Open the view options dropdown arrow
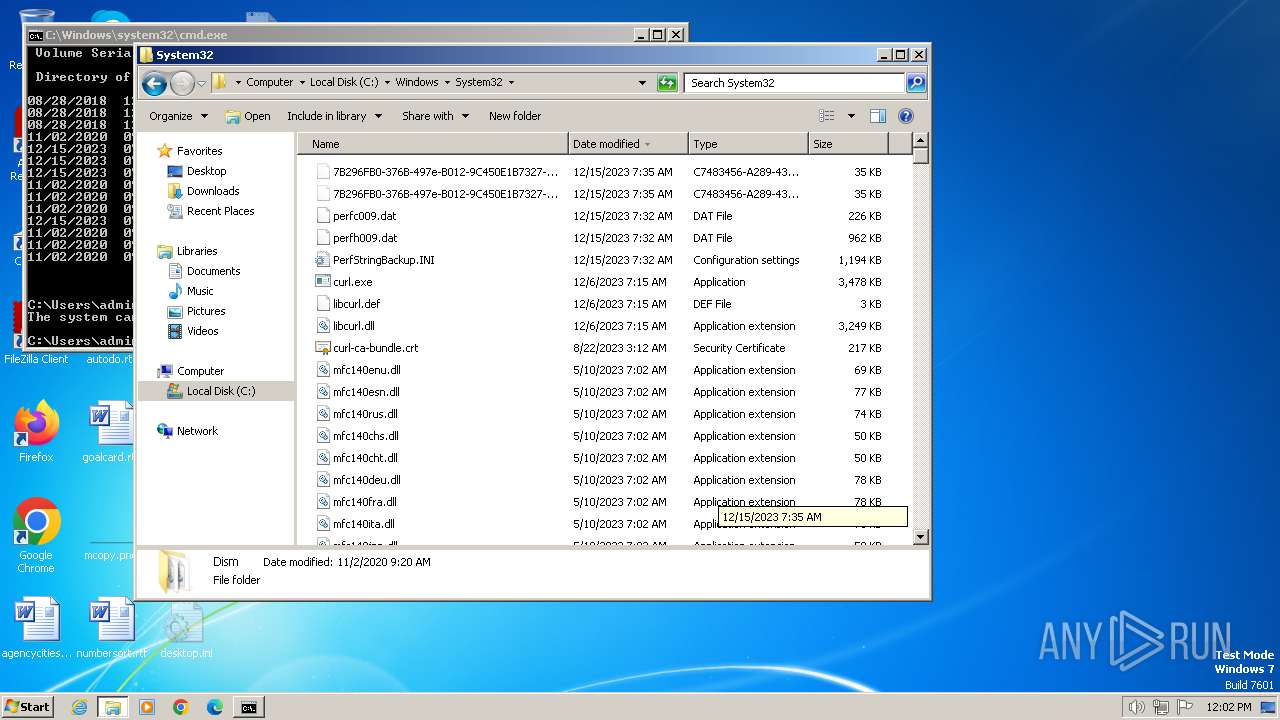The width and height of the screenshot is (1280, 720). point(851,116)
